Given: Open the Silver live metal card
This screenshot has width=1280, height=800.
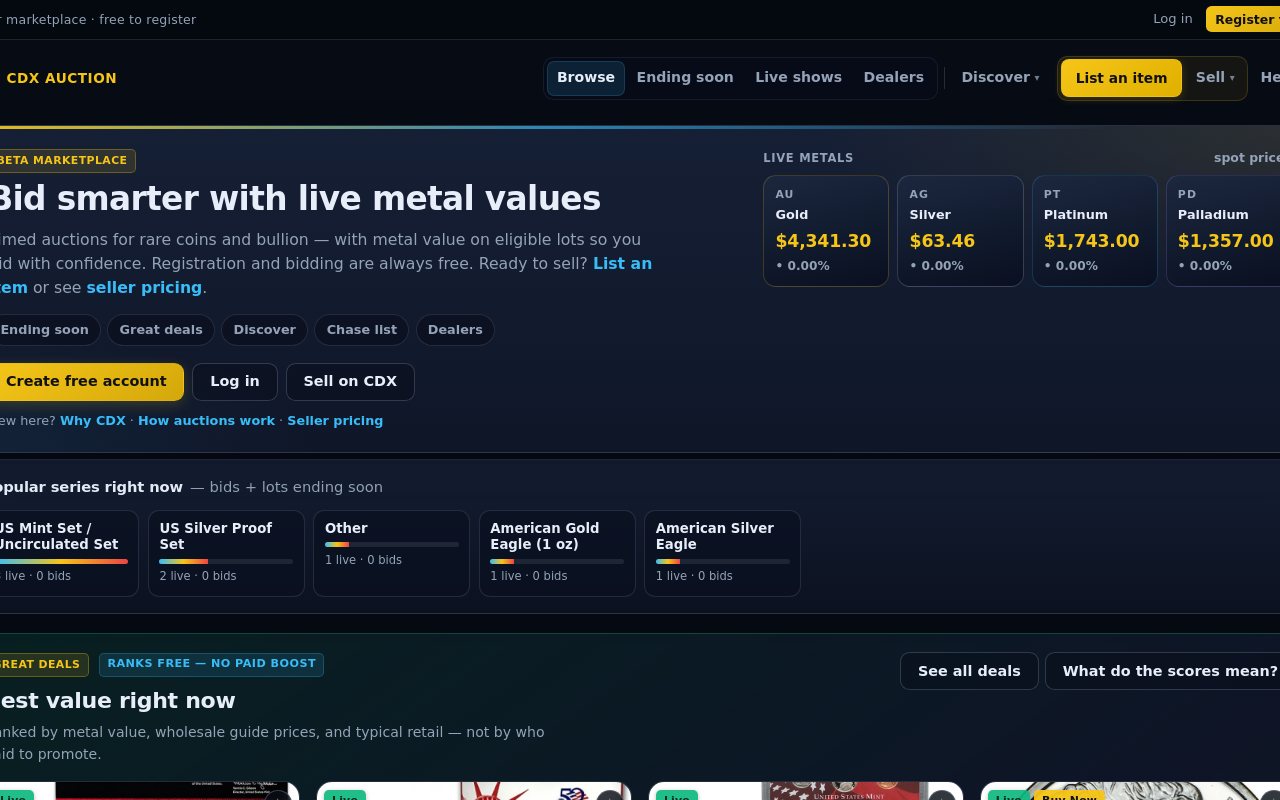Looking at the screenshot, I should (960, 231).
